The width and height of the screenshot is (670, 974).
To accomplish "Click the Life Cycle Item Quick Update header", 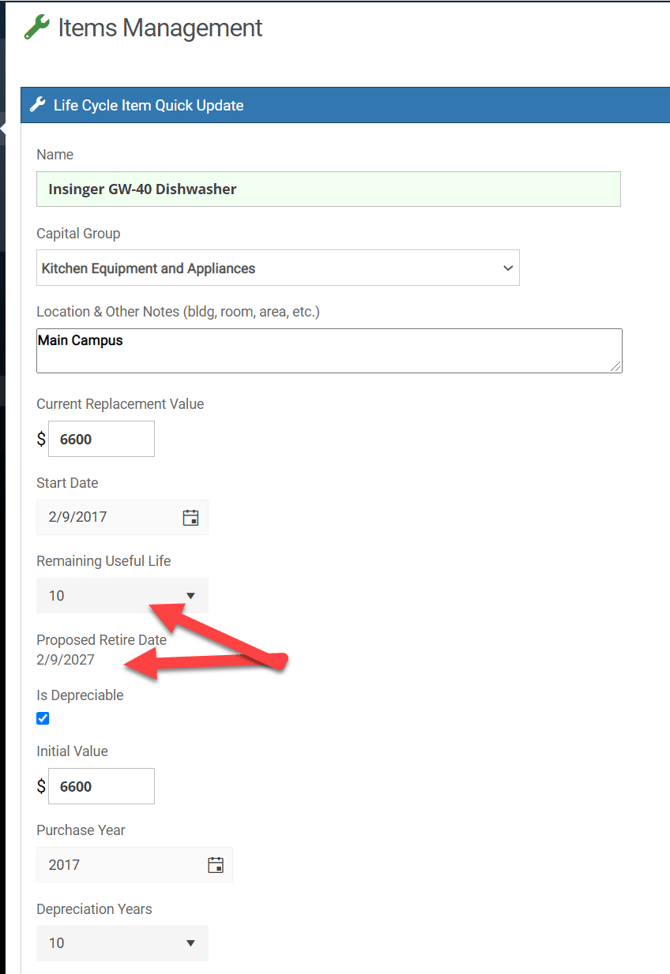I will [x=148, y=105].
